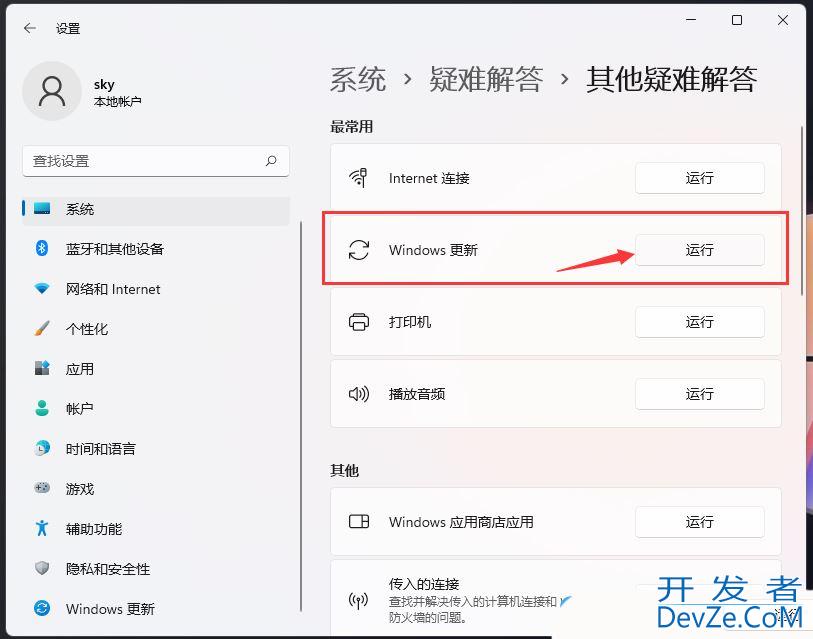Click the 帐户 sidebar label
This screenshot has width=813, height=639.
pos(80,409)
